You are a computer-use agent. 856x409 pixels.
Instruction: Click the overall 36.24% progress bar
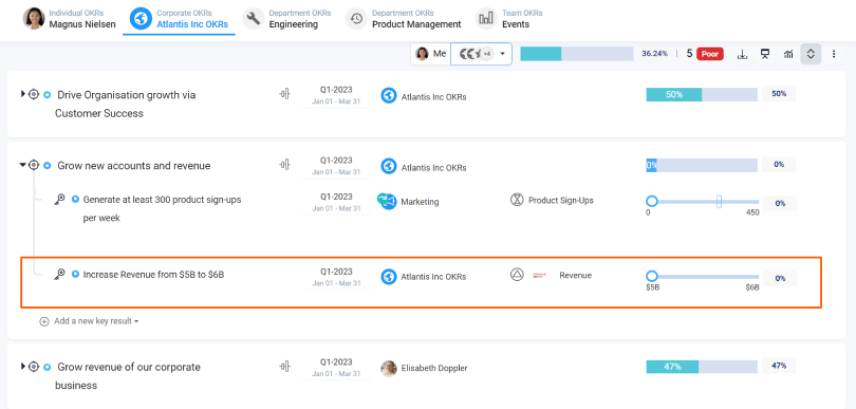click(x=576, y=54)
